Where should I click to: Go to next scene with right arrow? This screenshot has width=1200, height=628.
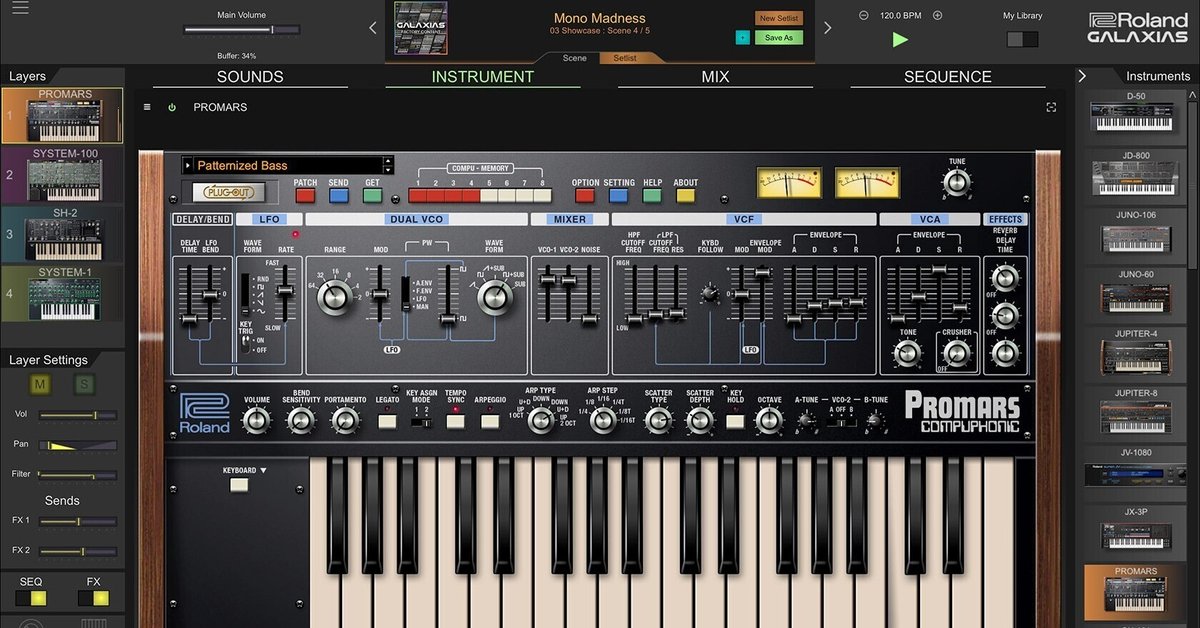tap(827, 28)
